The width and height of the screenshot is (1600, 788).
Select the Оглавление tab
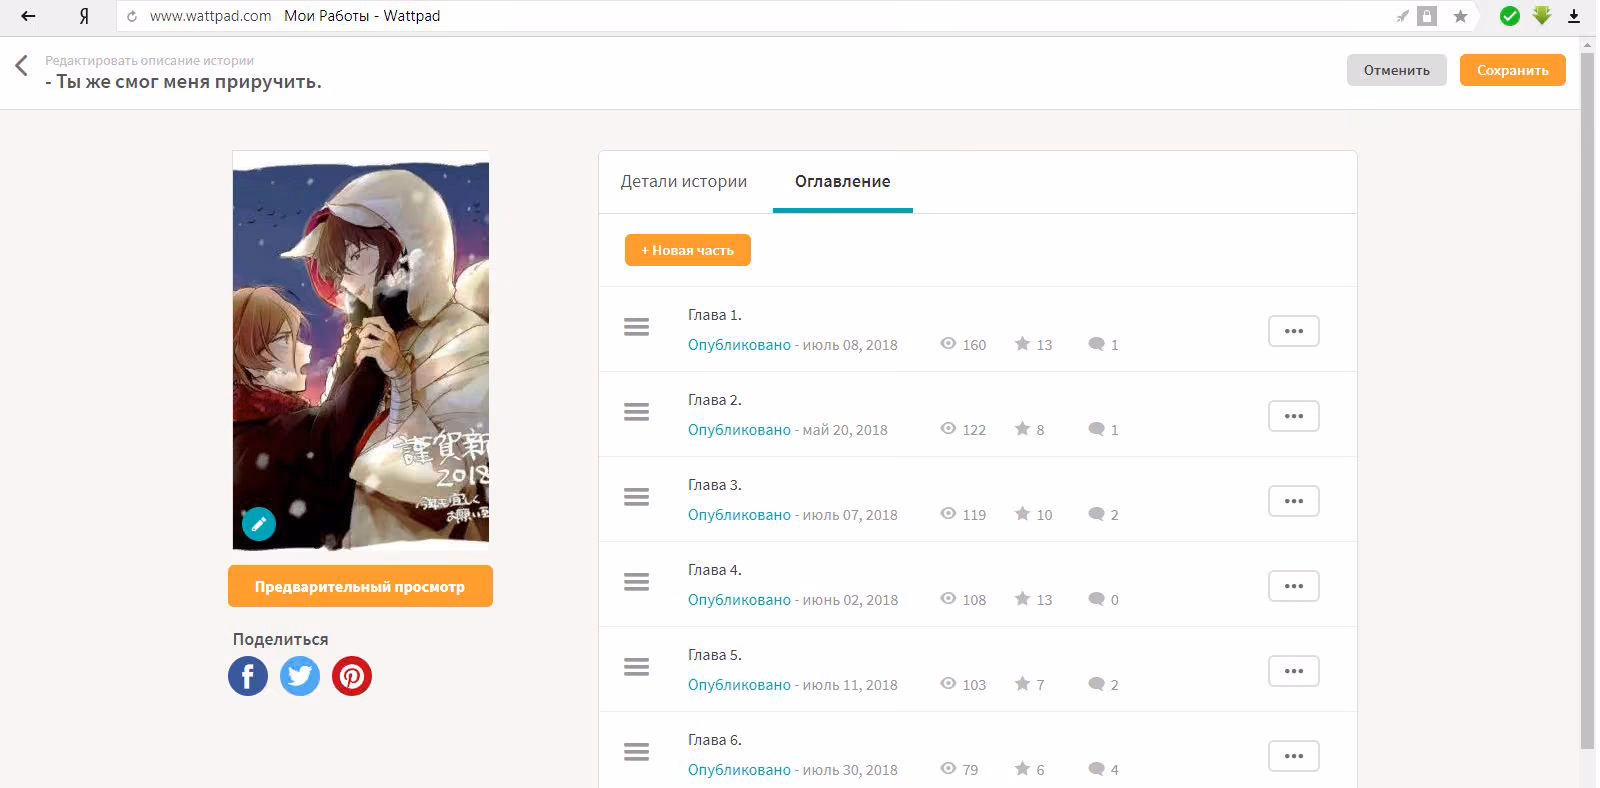(x=843, y=181)
